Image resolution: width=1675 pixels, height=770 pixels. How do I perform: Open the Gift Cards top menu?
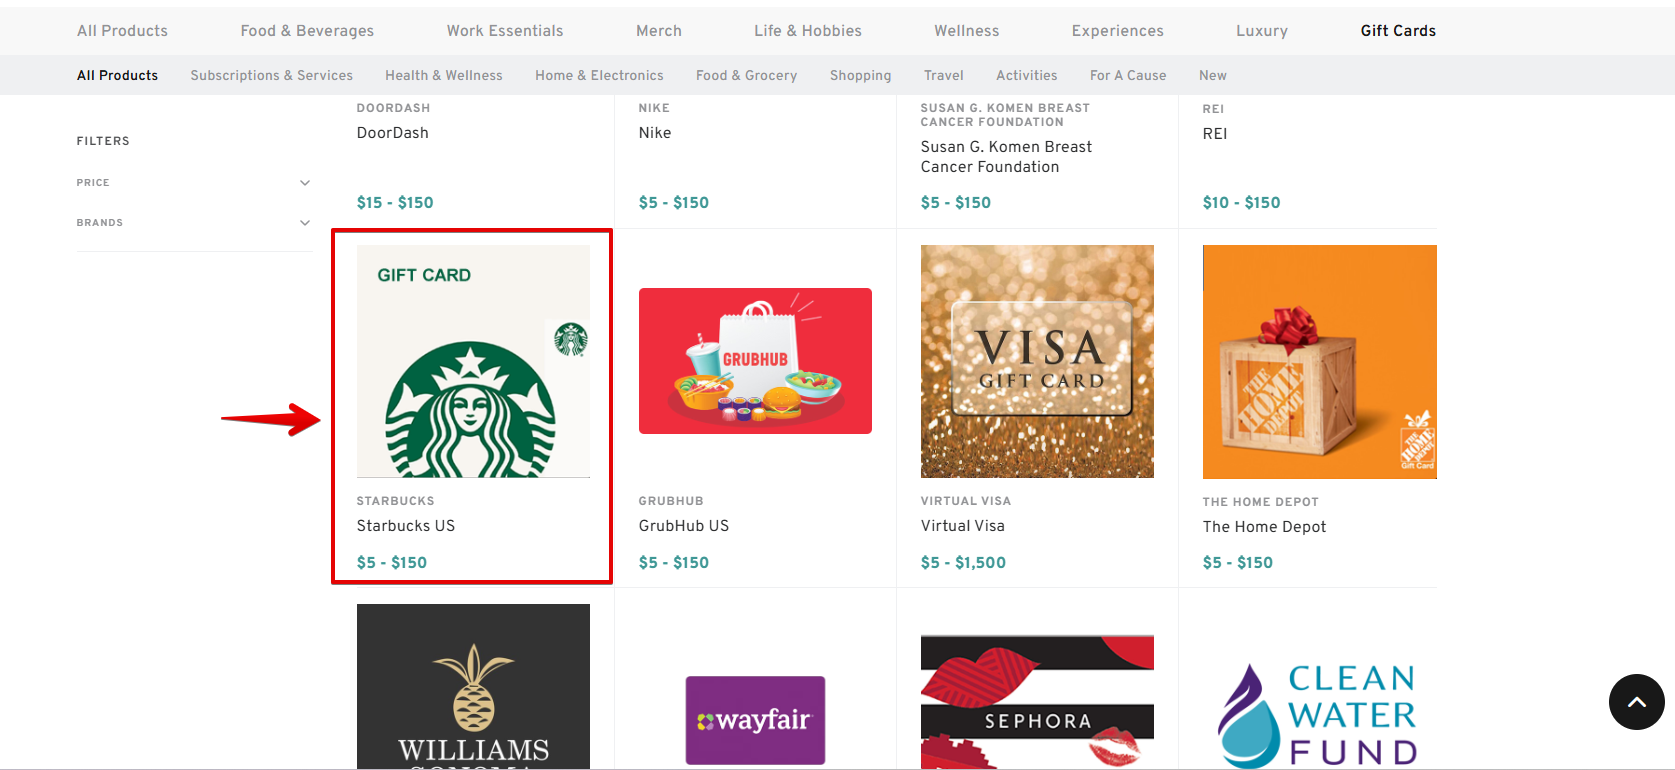1397,31
